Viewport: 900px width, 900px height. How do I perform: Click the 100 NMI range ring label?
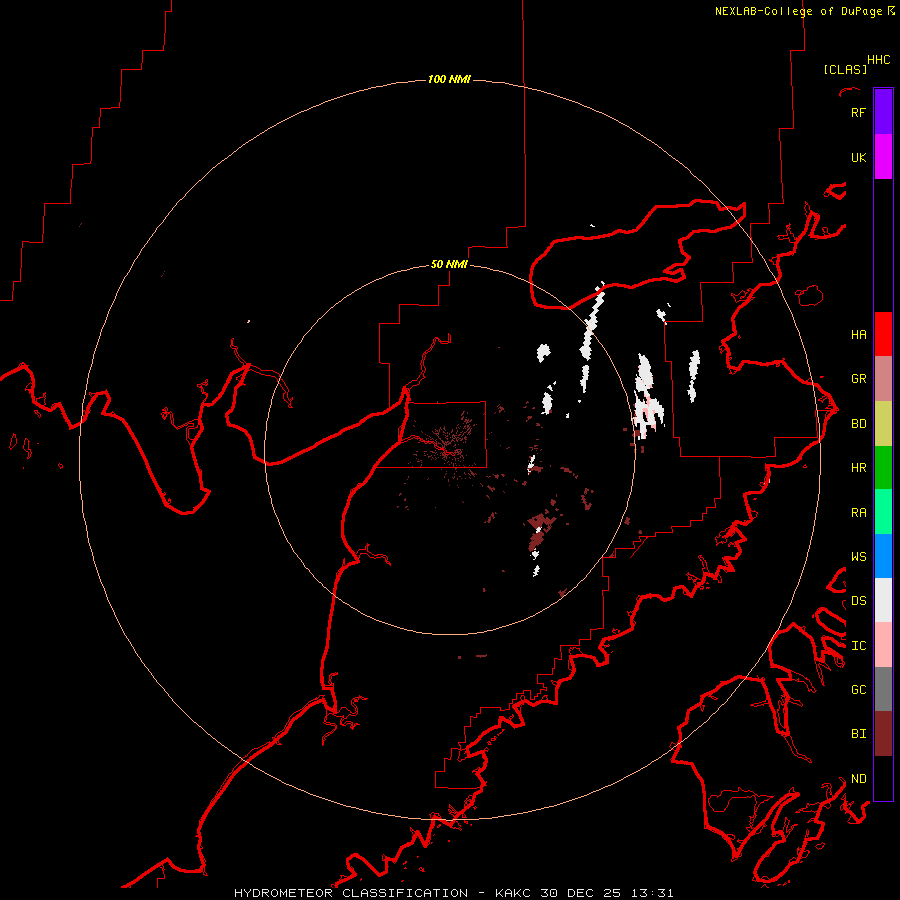click(x=449, y=79)
